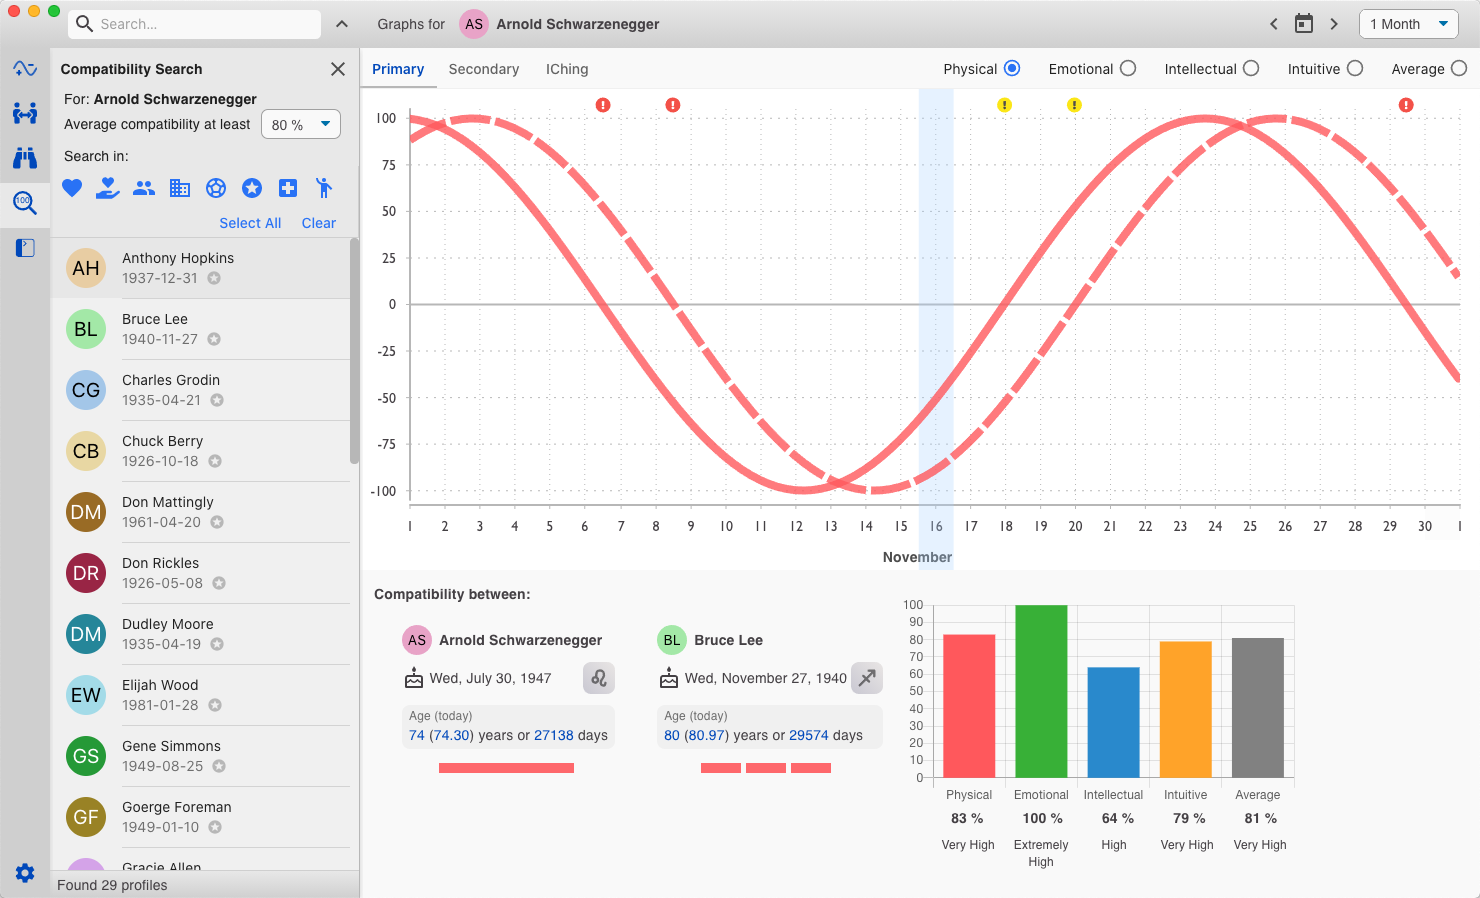This screenshot has height=898, width=1480.
Task: Click the AS avatar in the title bar
Action: 474,24
